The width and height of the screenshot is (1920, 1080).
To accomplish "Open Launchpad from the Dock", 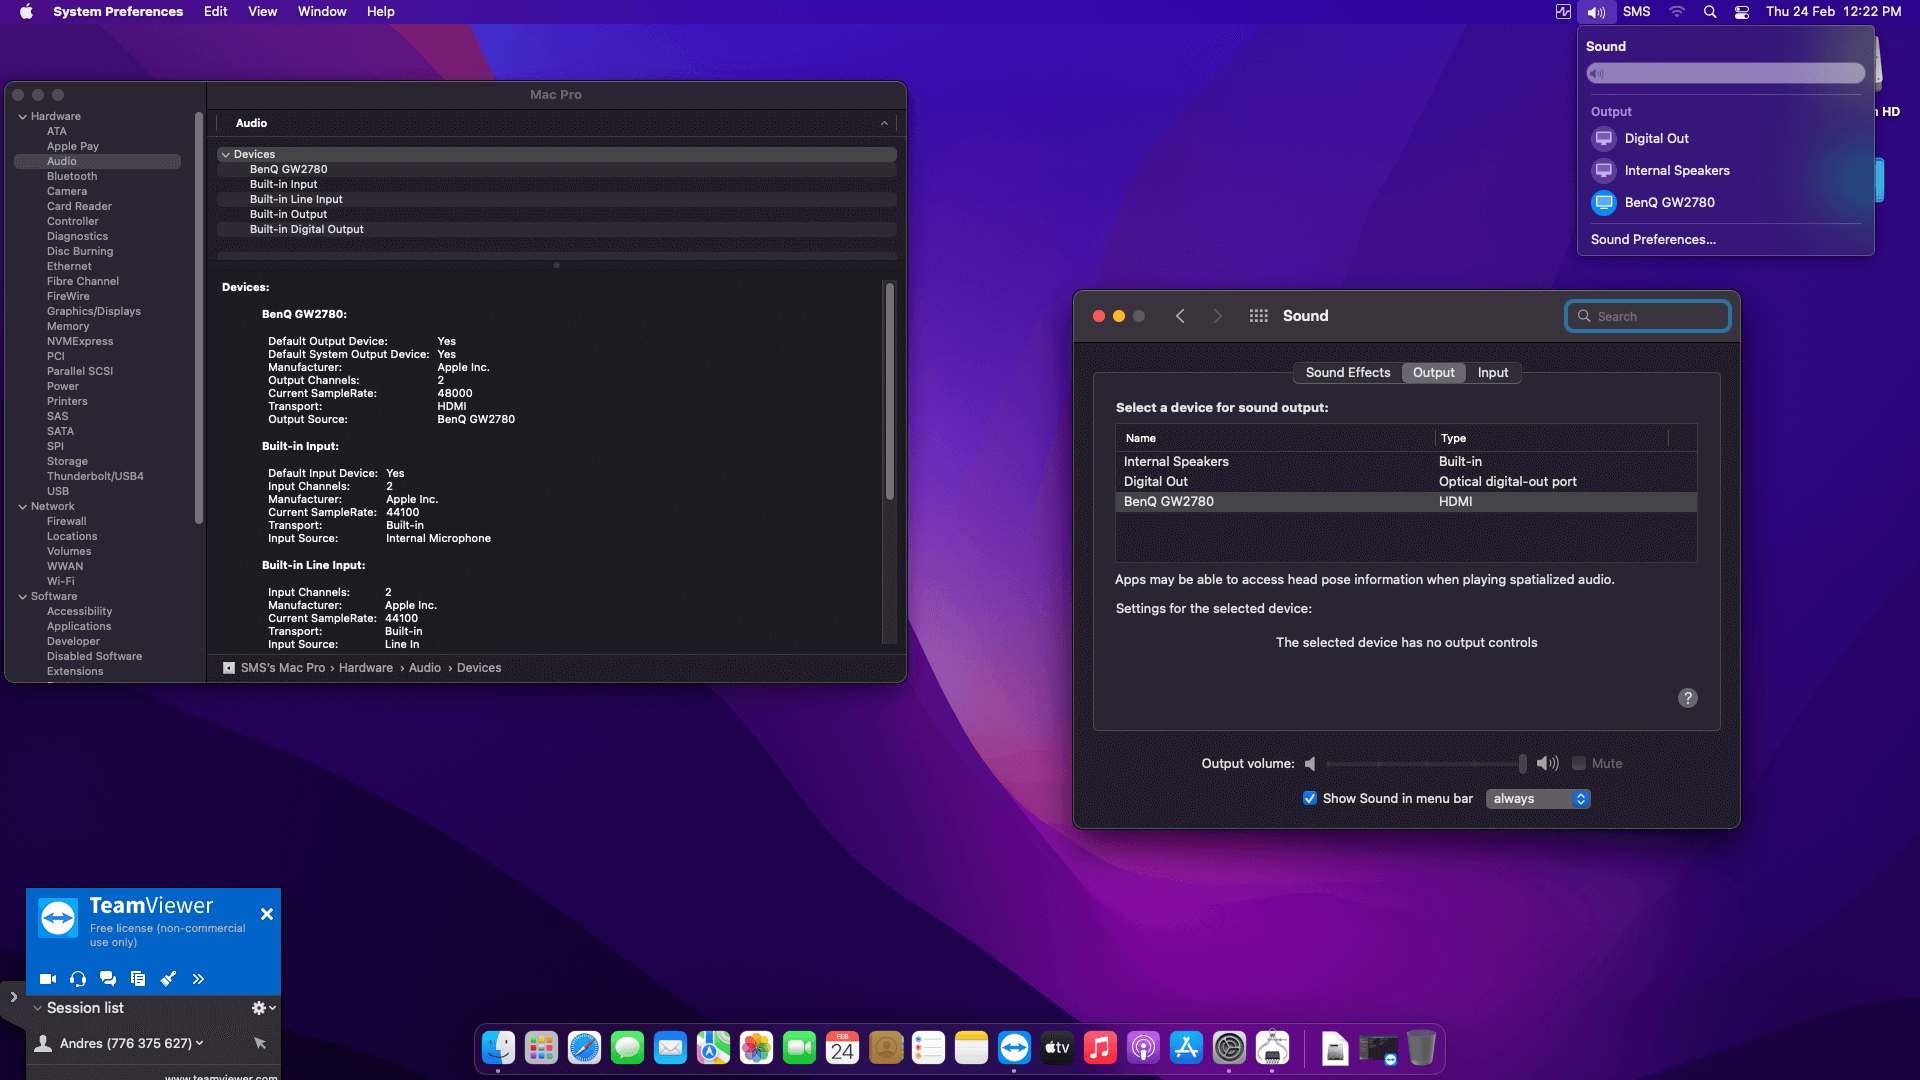I will 541,1048.
